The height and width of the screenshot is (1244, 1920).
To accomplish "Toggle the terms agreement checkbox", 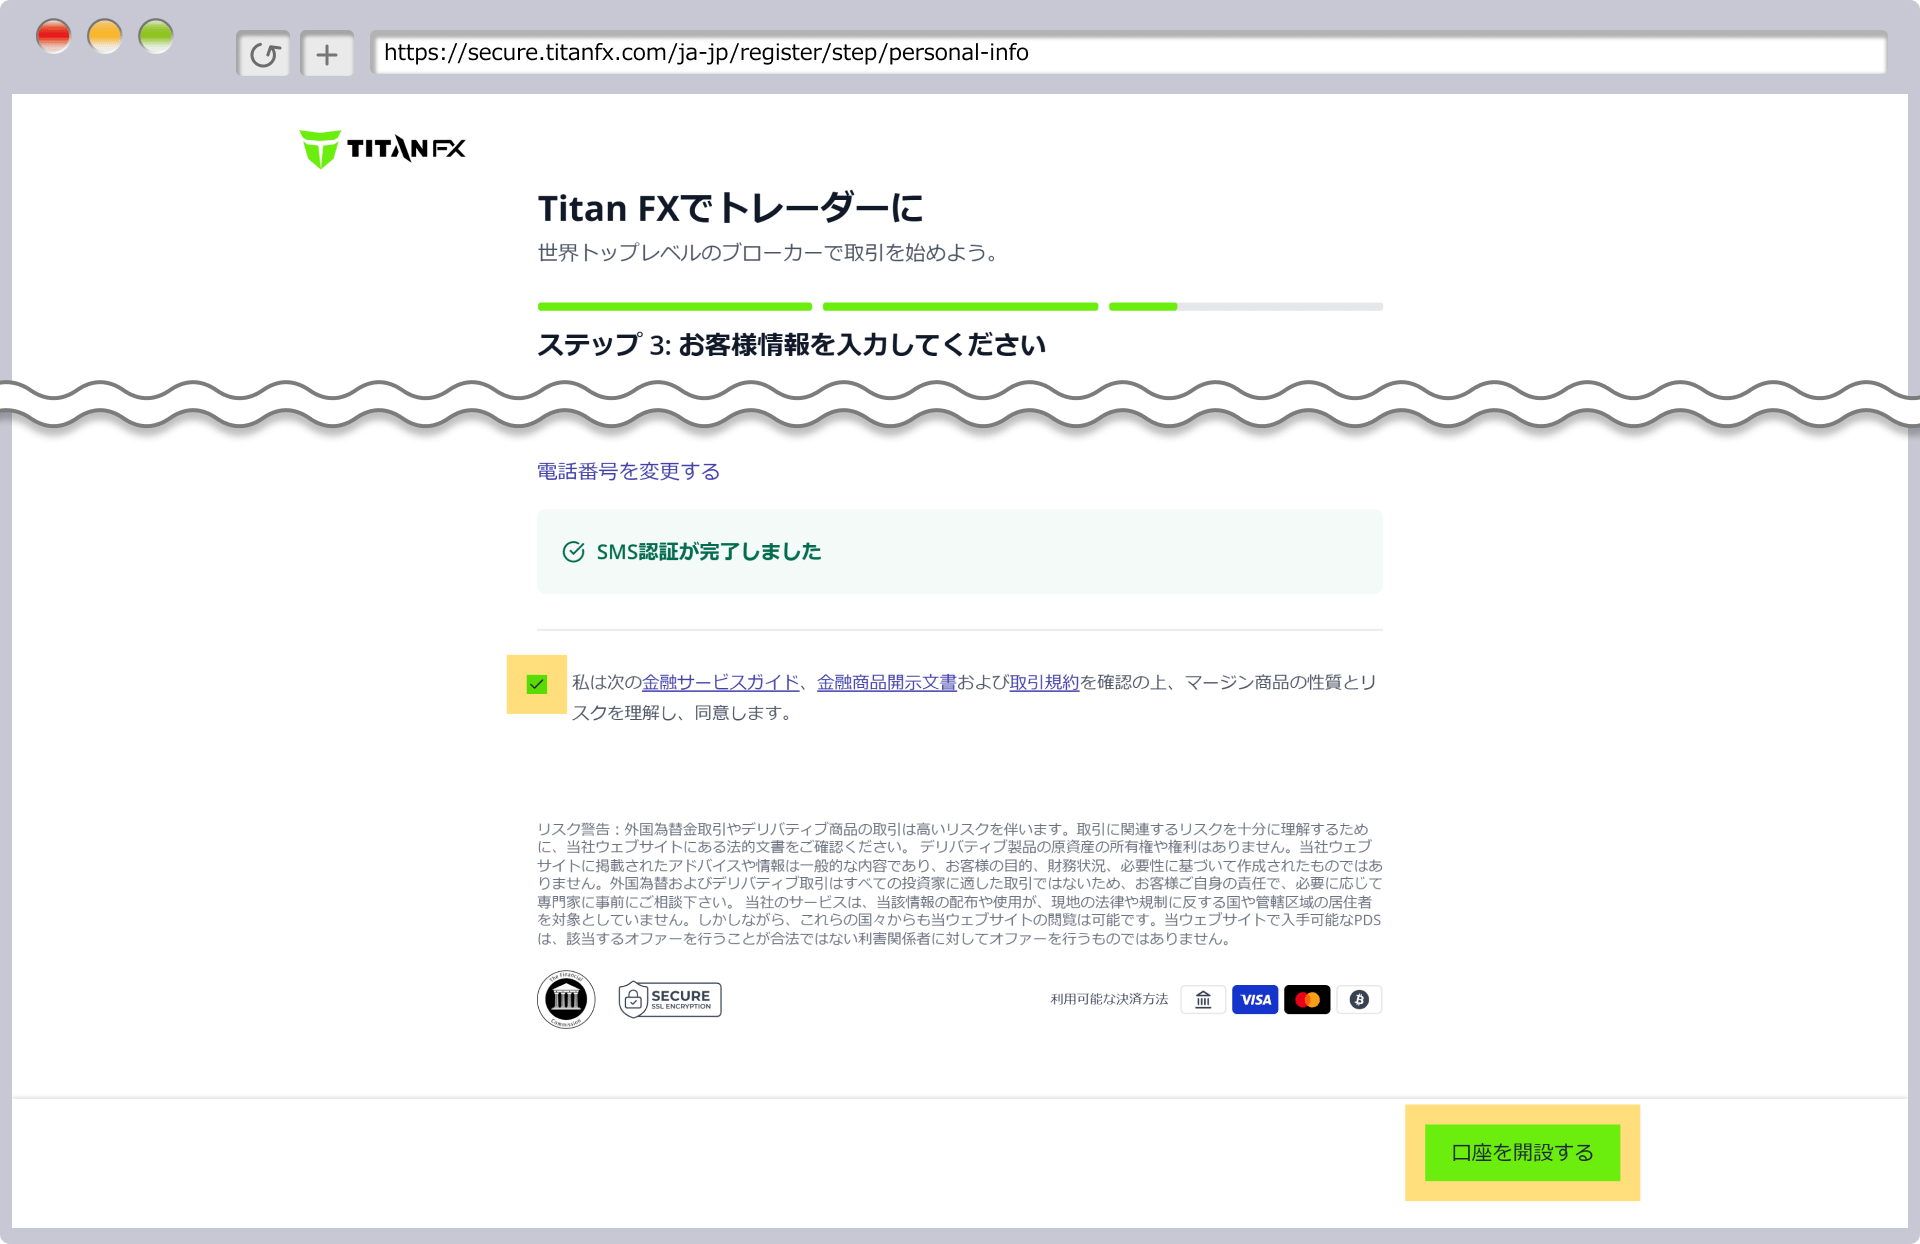I will tap(537, 684).
